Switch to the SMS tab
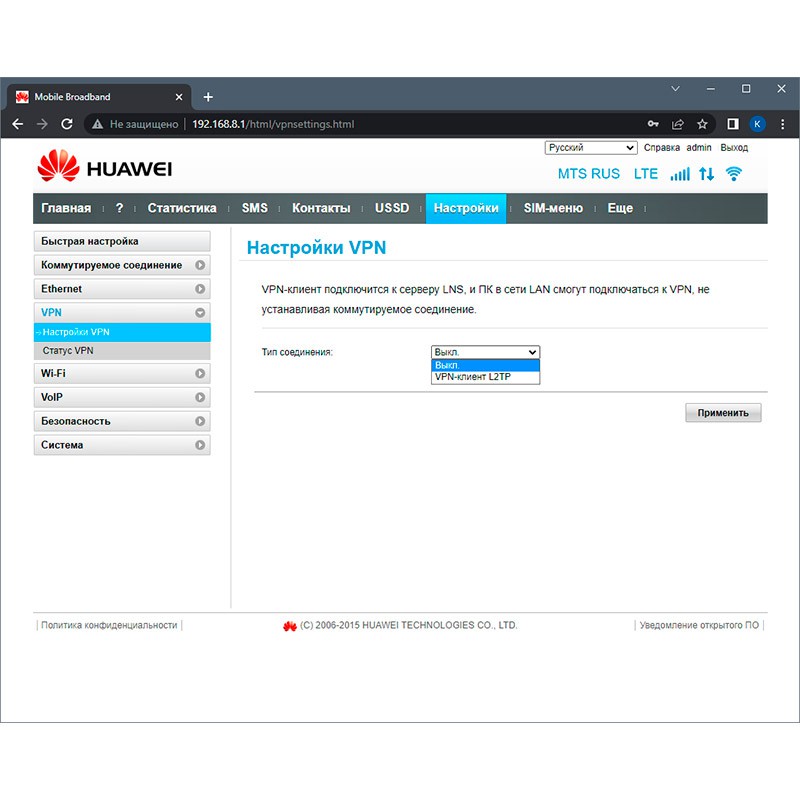Screen dimensions: 800x800 pyautogui.click(x=254, y=208)
